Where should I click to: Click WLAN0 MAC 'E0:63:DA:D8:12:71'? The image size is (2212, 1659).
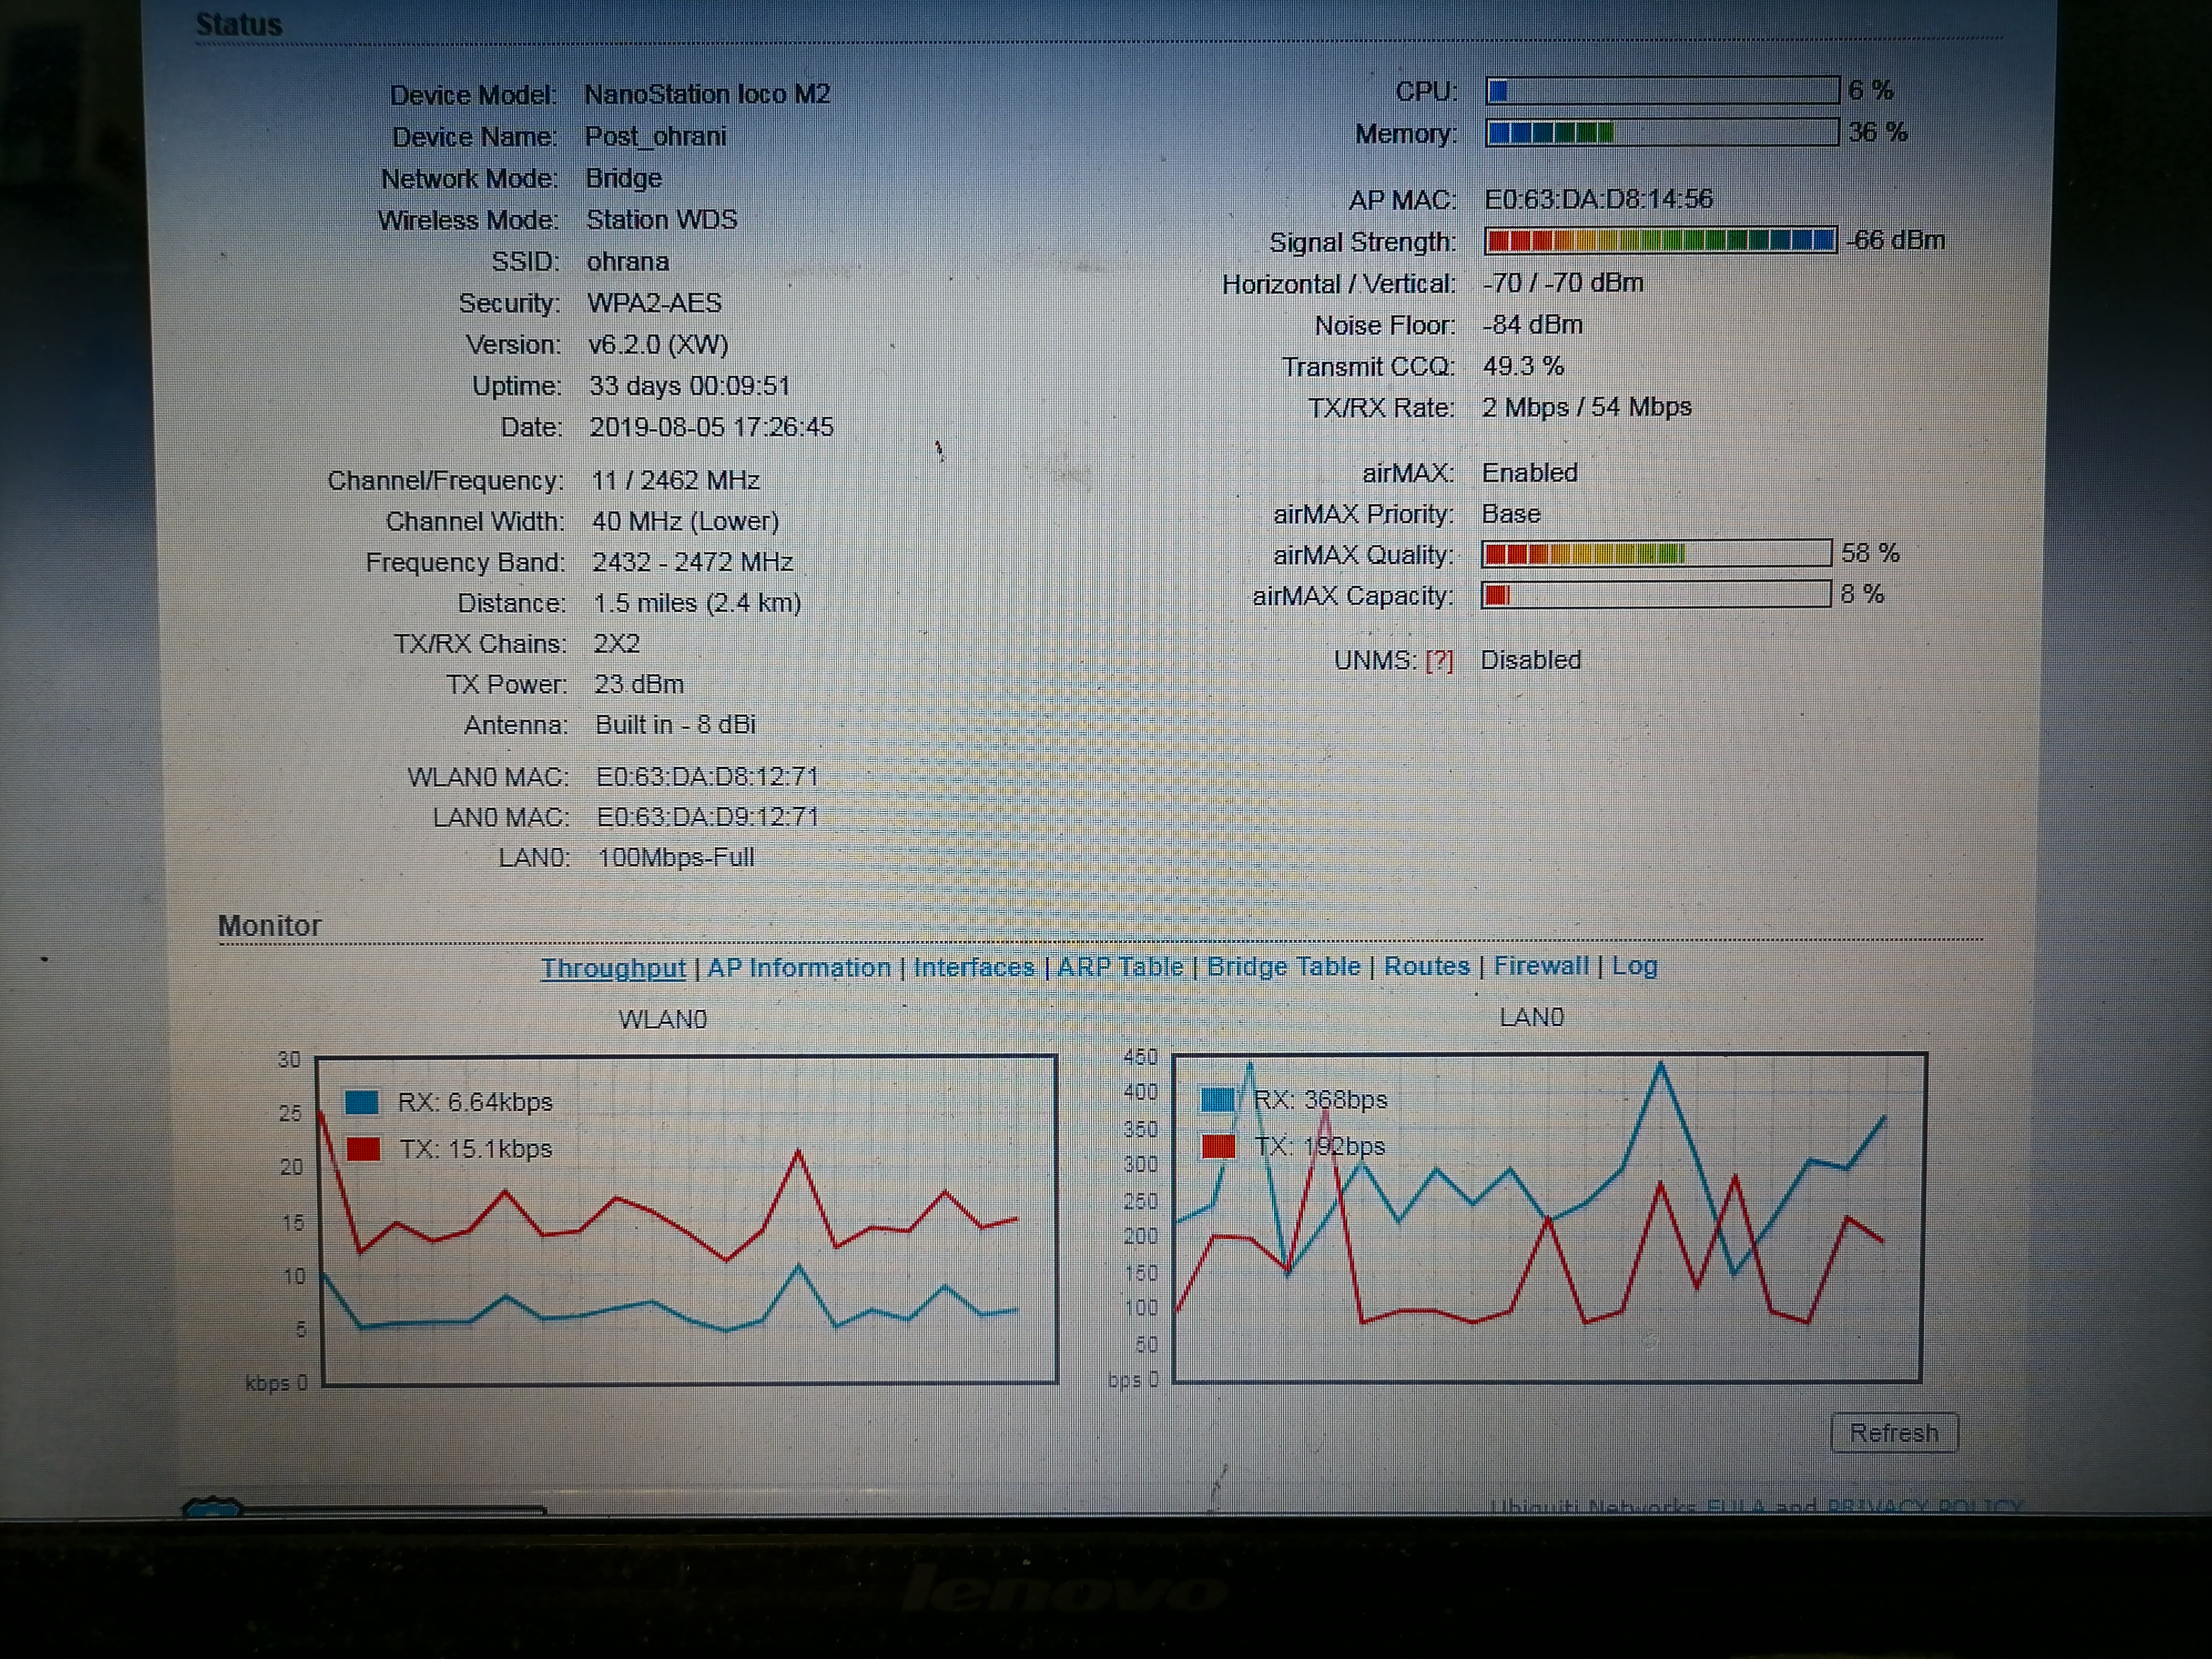(x=707, y=777)
